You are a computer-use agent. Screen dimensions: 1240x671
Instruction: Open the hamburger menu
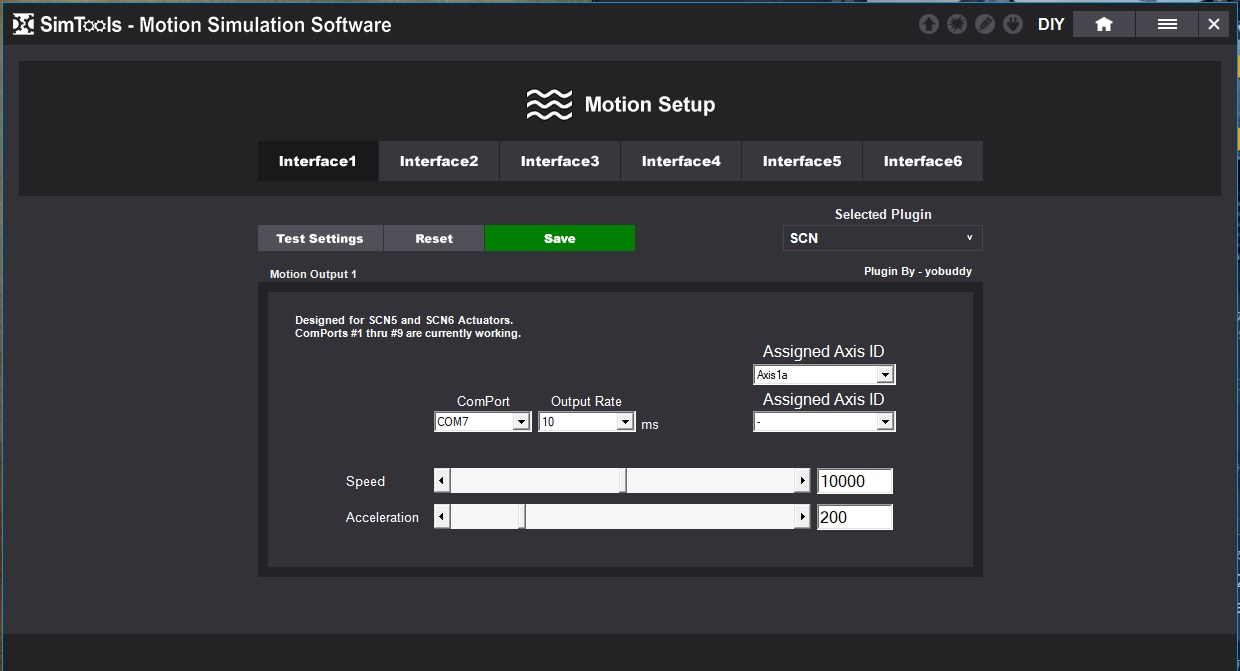[x=1167, y=24]
